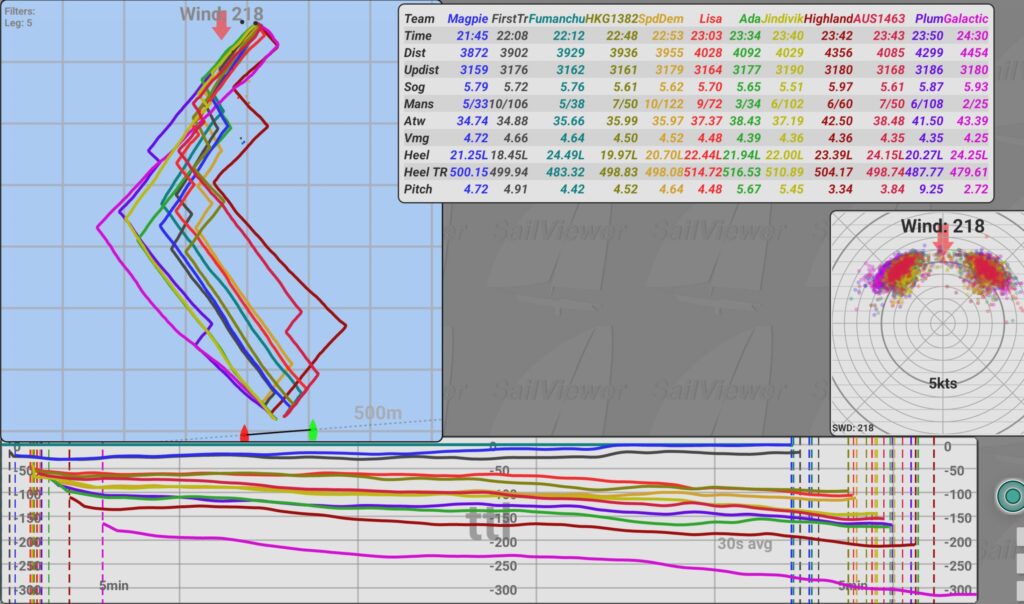
Task: Click the 30s avg graph label
Action: coord(744,543)
